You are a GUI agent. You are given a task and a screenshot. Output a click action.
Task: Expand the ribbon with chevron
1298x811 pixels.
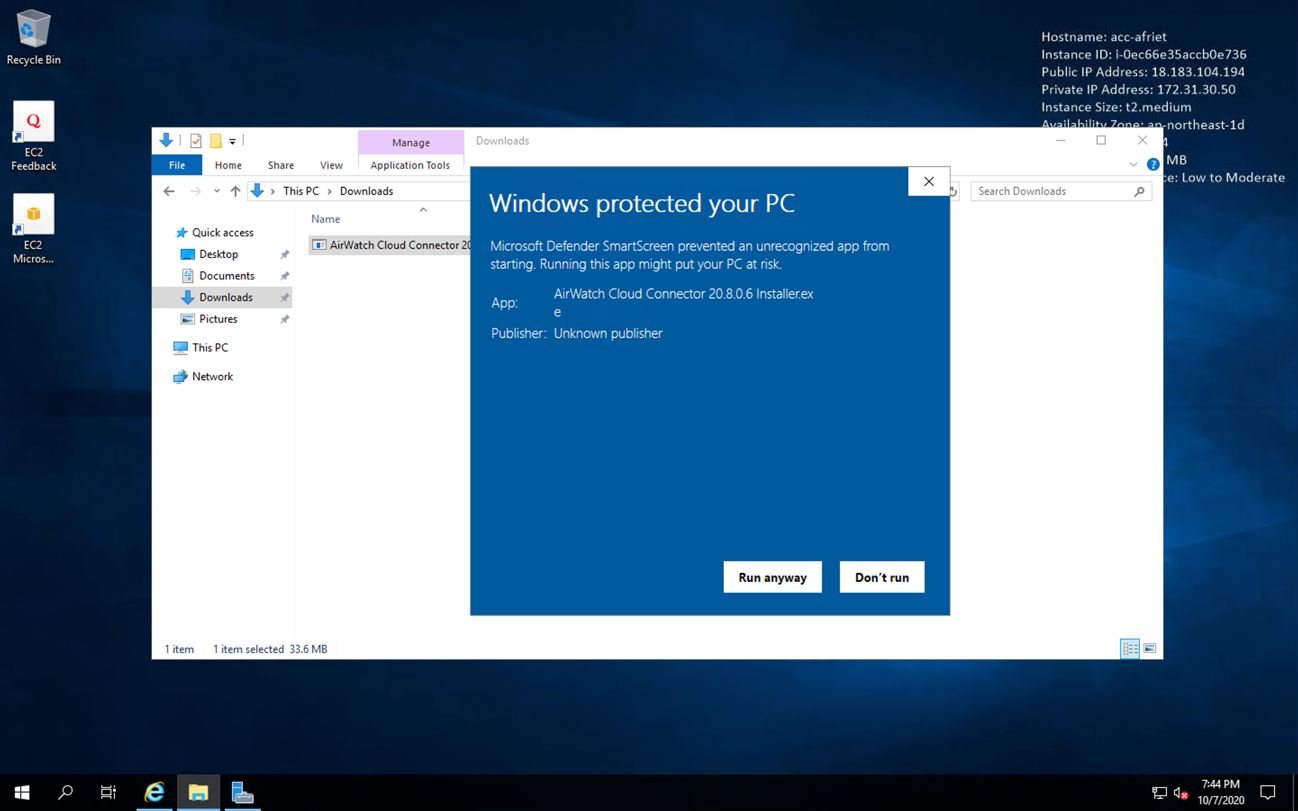(1133, 165)
